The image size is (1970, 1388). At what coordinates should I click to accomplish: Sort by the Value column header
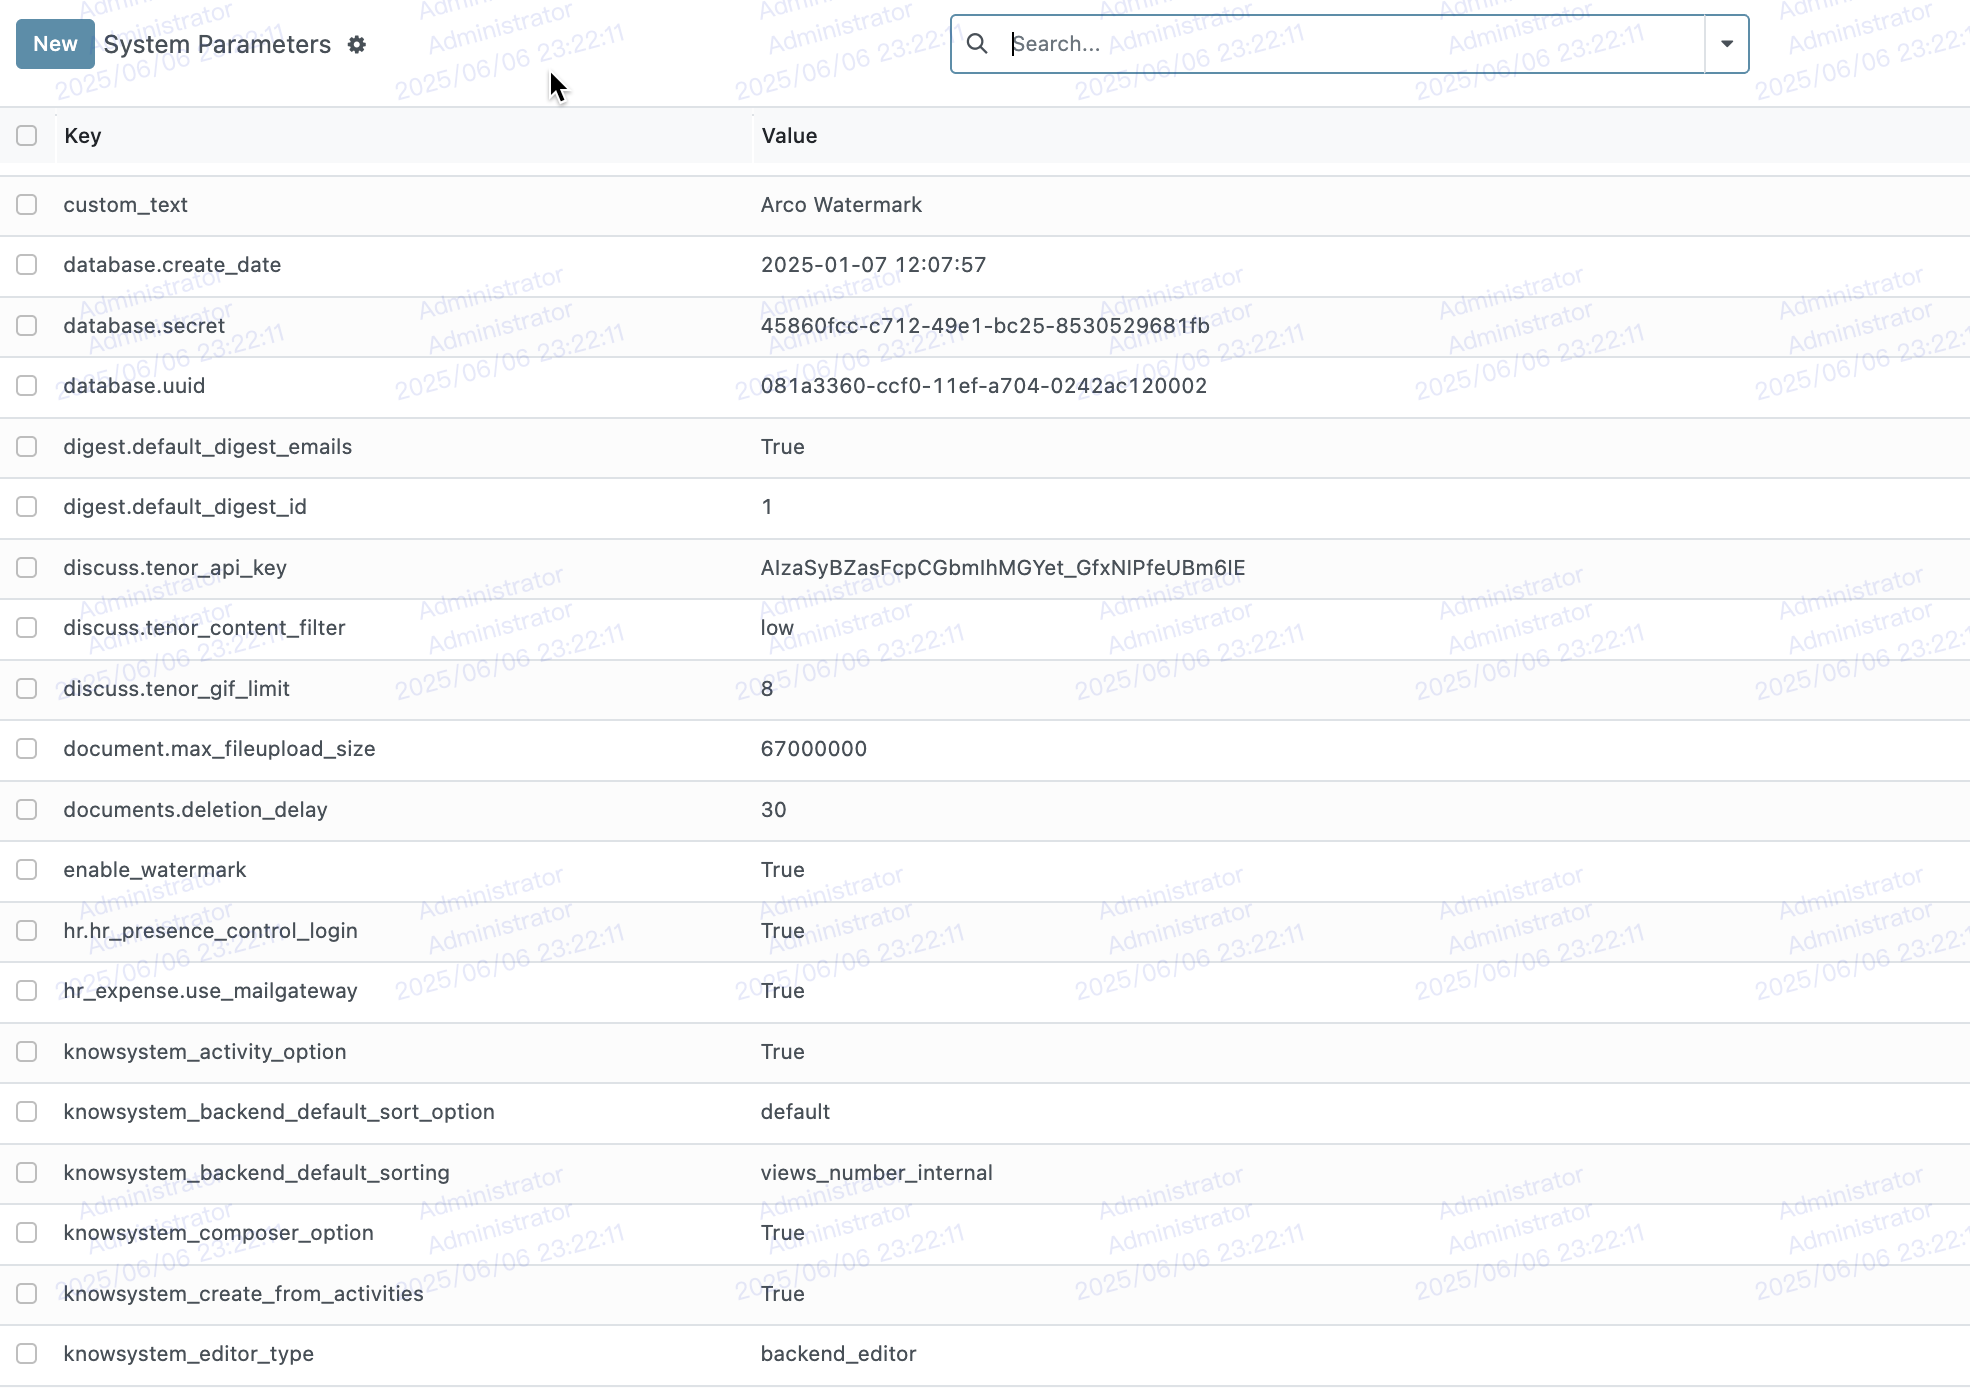789,136
